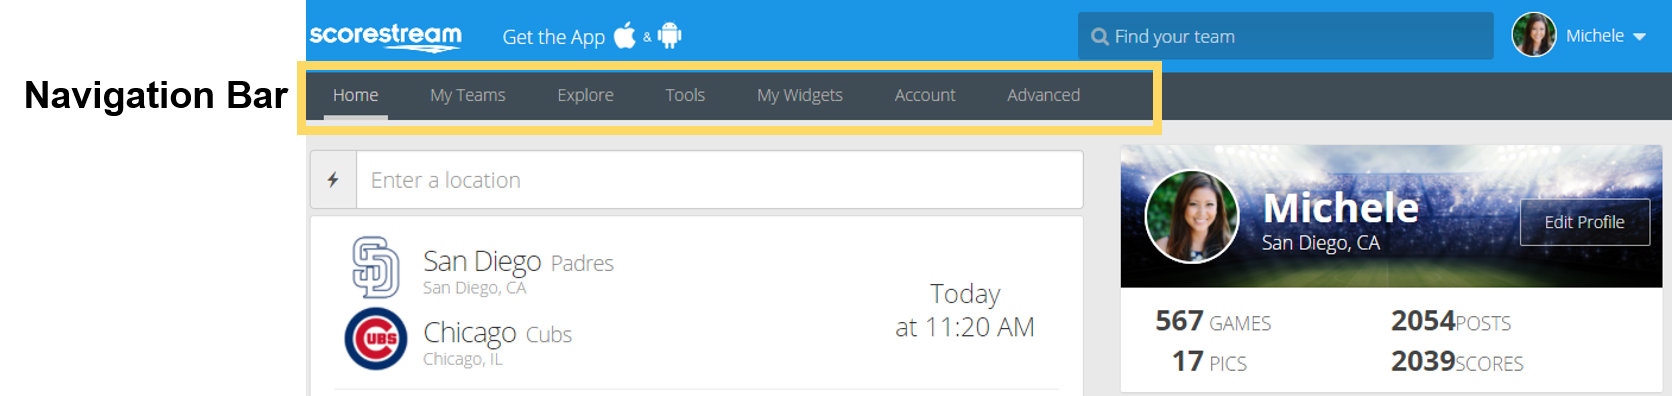Select the Advanced menu item

(x=1043, y=95)
